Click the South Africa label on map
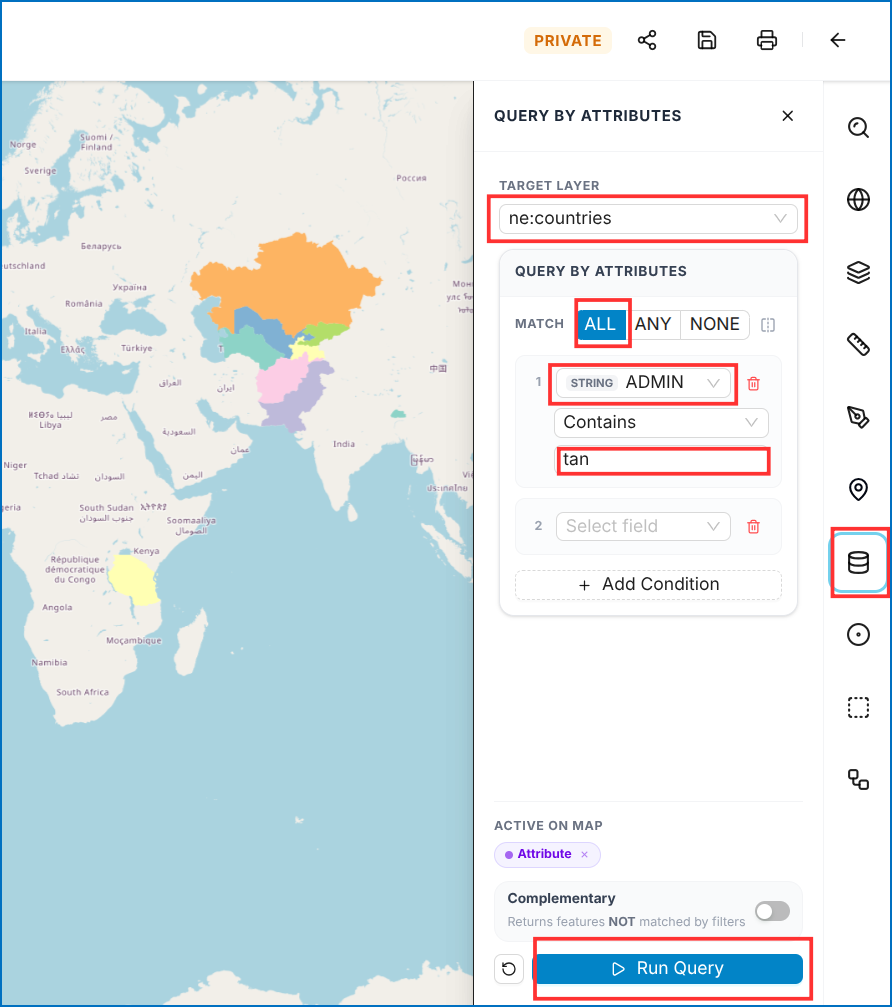The image size is (892, 1007). coord(82,692)
